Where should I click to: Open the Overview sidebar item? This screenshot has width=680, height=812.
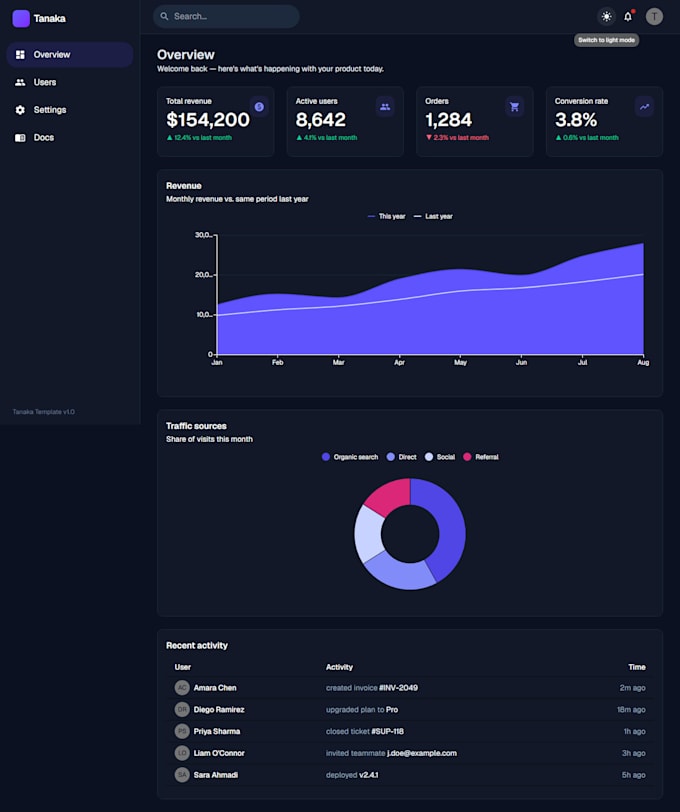tap(69, 55)
